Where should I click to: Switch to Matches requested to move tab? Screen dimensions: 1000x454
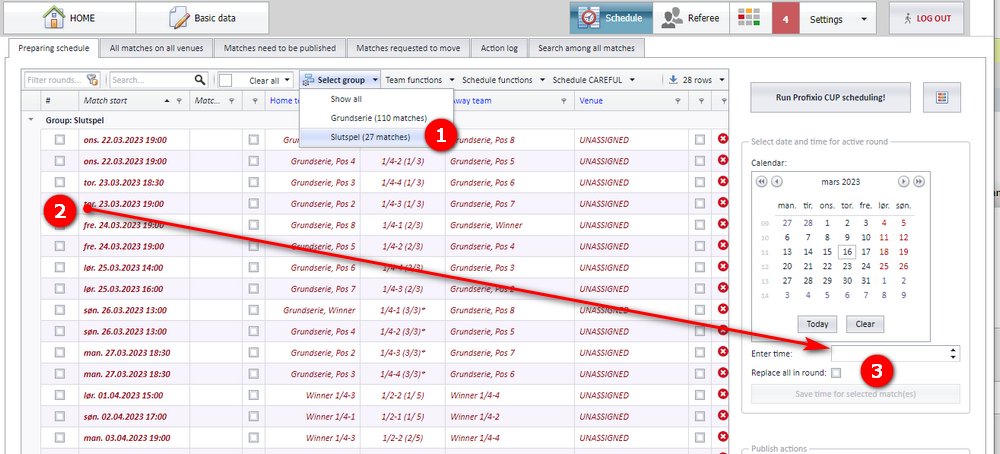[410, 48]
